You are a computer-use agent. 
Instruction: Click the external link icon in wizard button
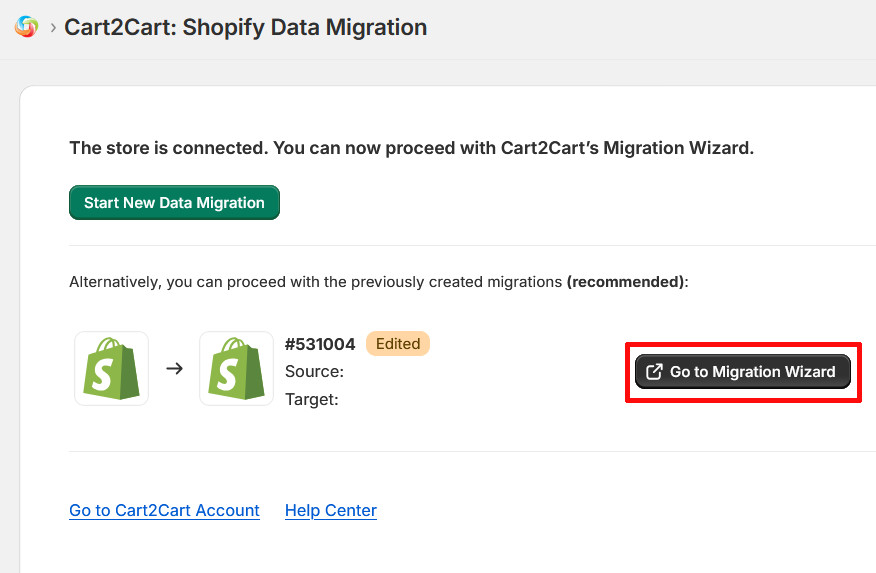(x=654, y=372)
